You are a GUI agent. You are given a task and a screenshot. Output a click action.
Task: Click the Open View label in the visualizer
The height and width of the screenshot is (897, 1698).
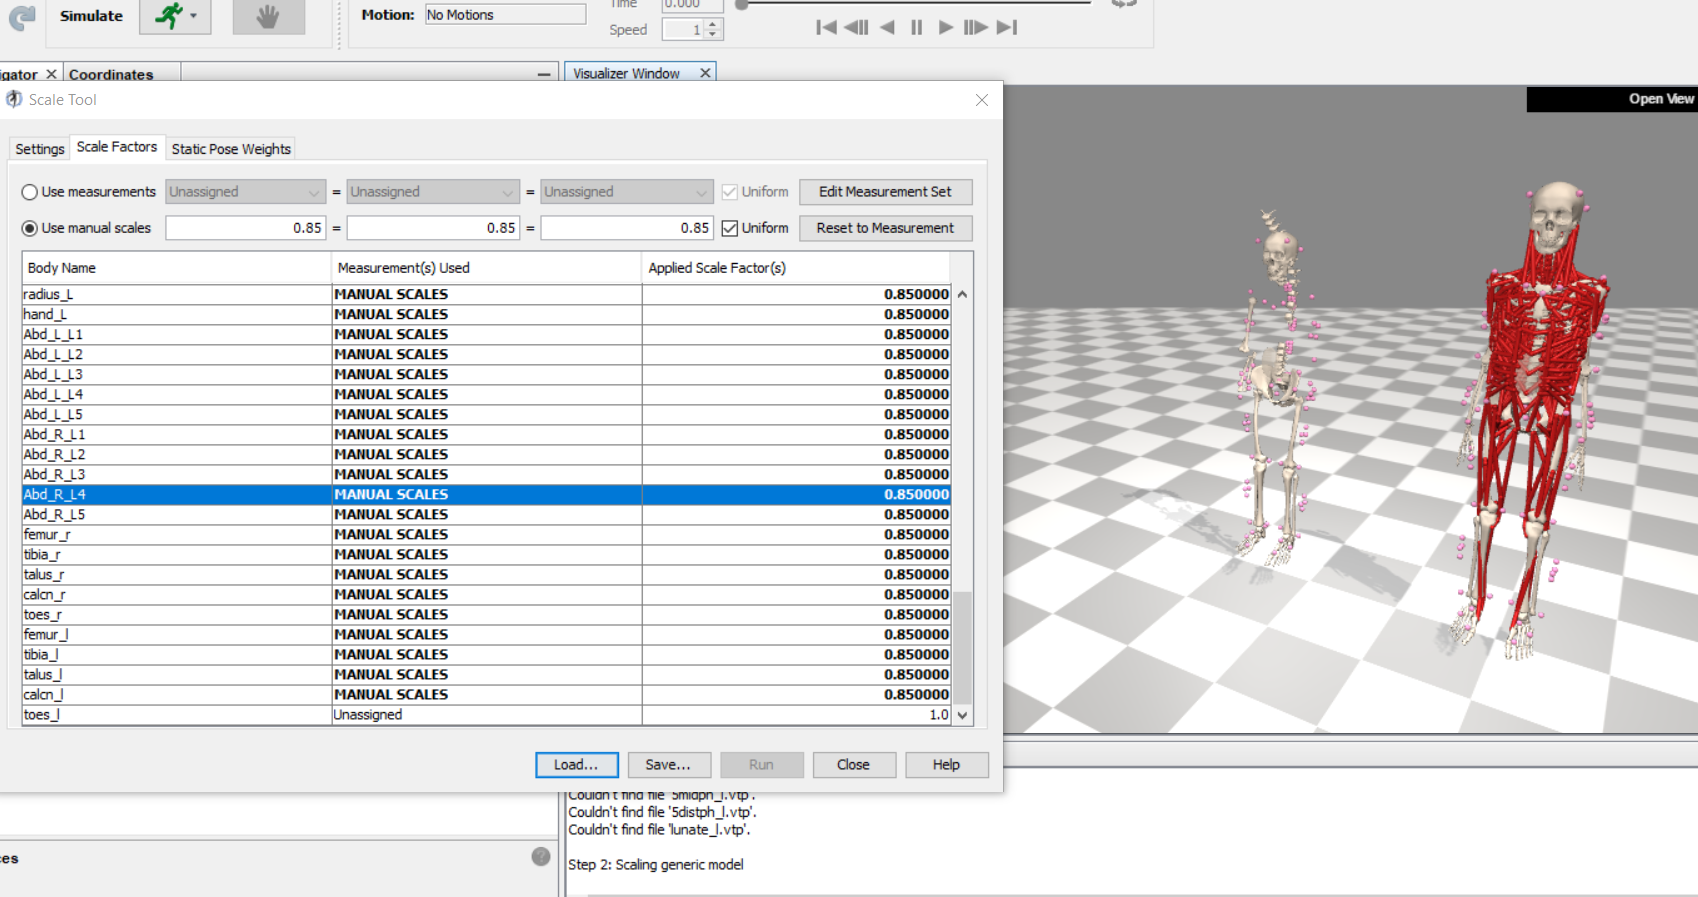click(x=1660, y=99)
